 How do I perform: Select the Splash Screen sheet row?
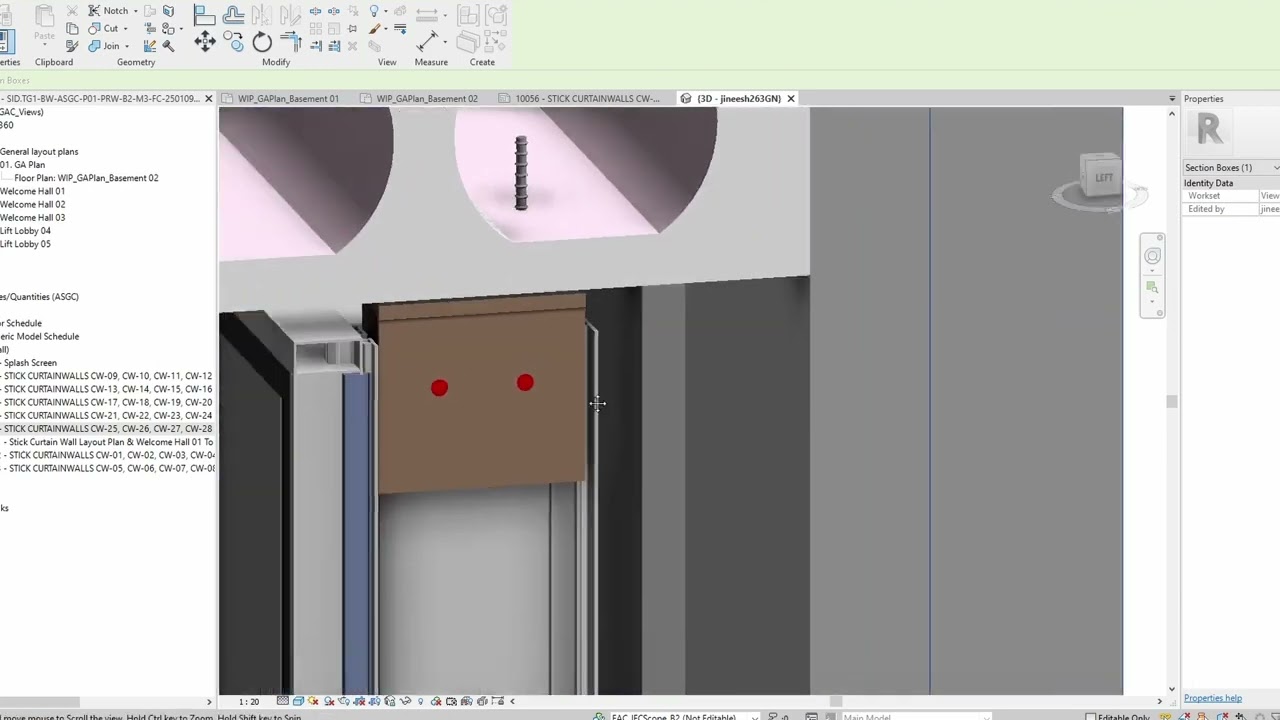coord(29,362)
